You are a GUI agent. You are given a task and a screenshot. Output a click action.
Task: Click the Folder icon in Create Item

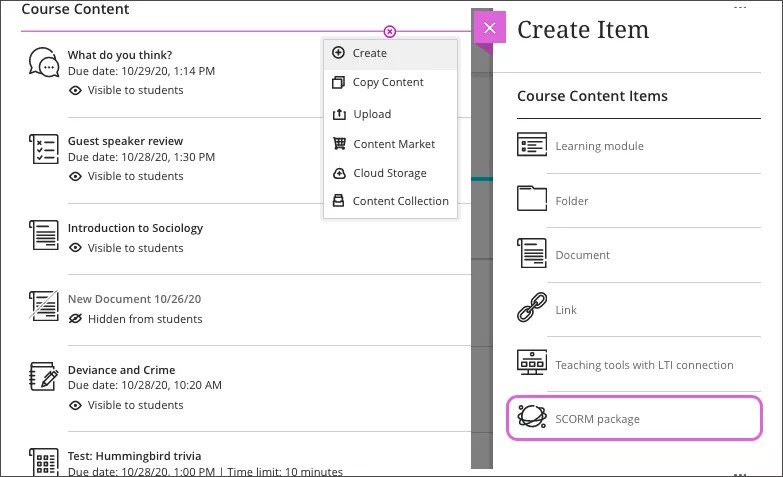532,200
